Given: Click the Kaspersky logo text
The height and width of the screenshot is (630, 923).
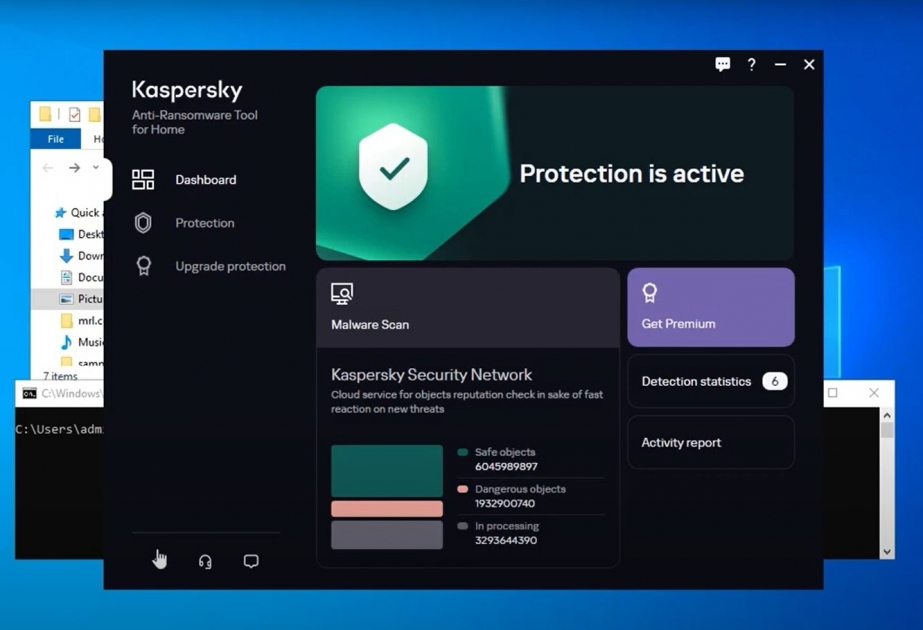Looking at the screenshot, I should pyautogui.click(x=187, y=90).
